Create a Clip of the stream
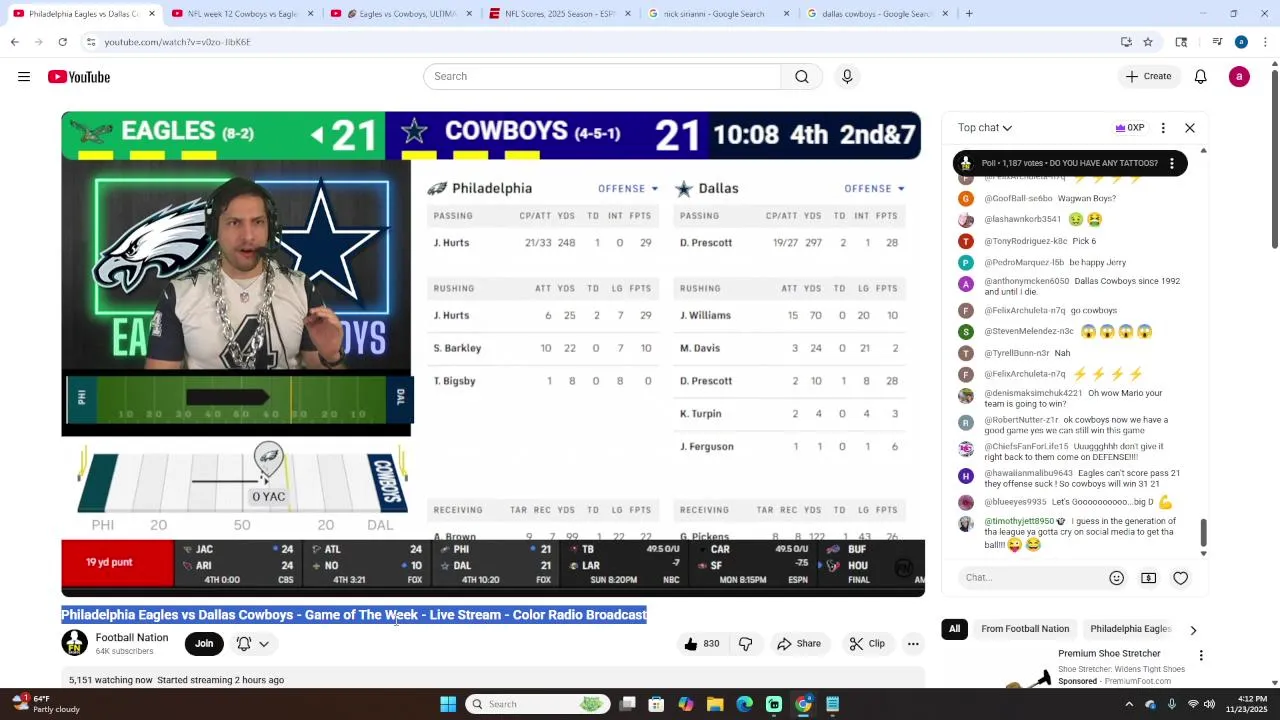Screen dimensions: 1280x720 (867, 644)
